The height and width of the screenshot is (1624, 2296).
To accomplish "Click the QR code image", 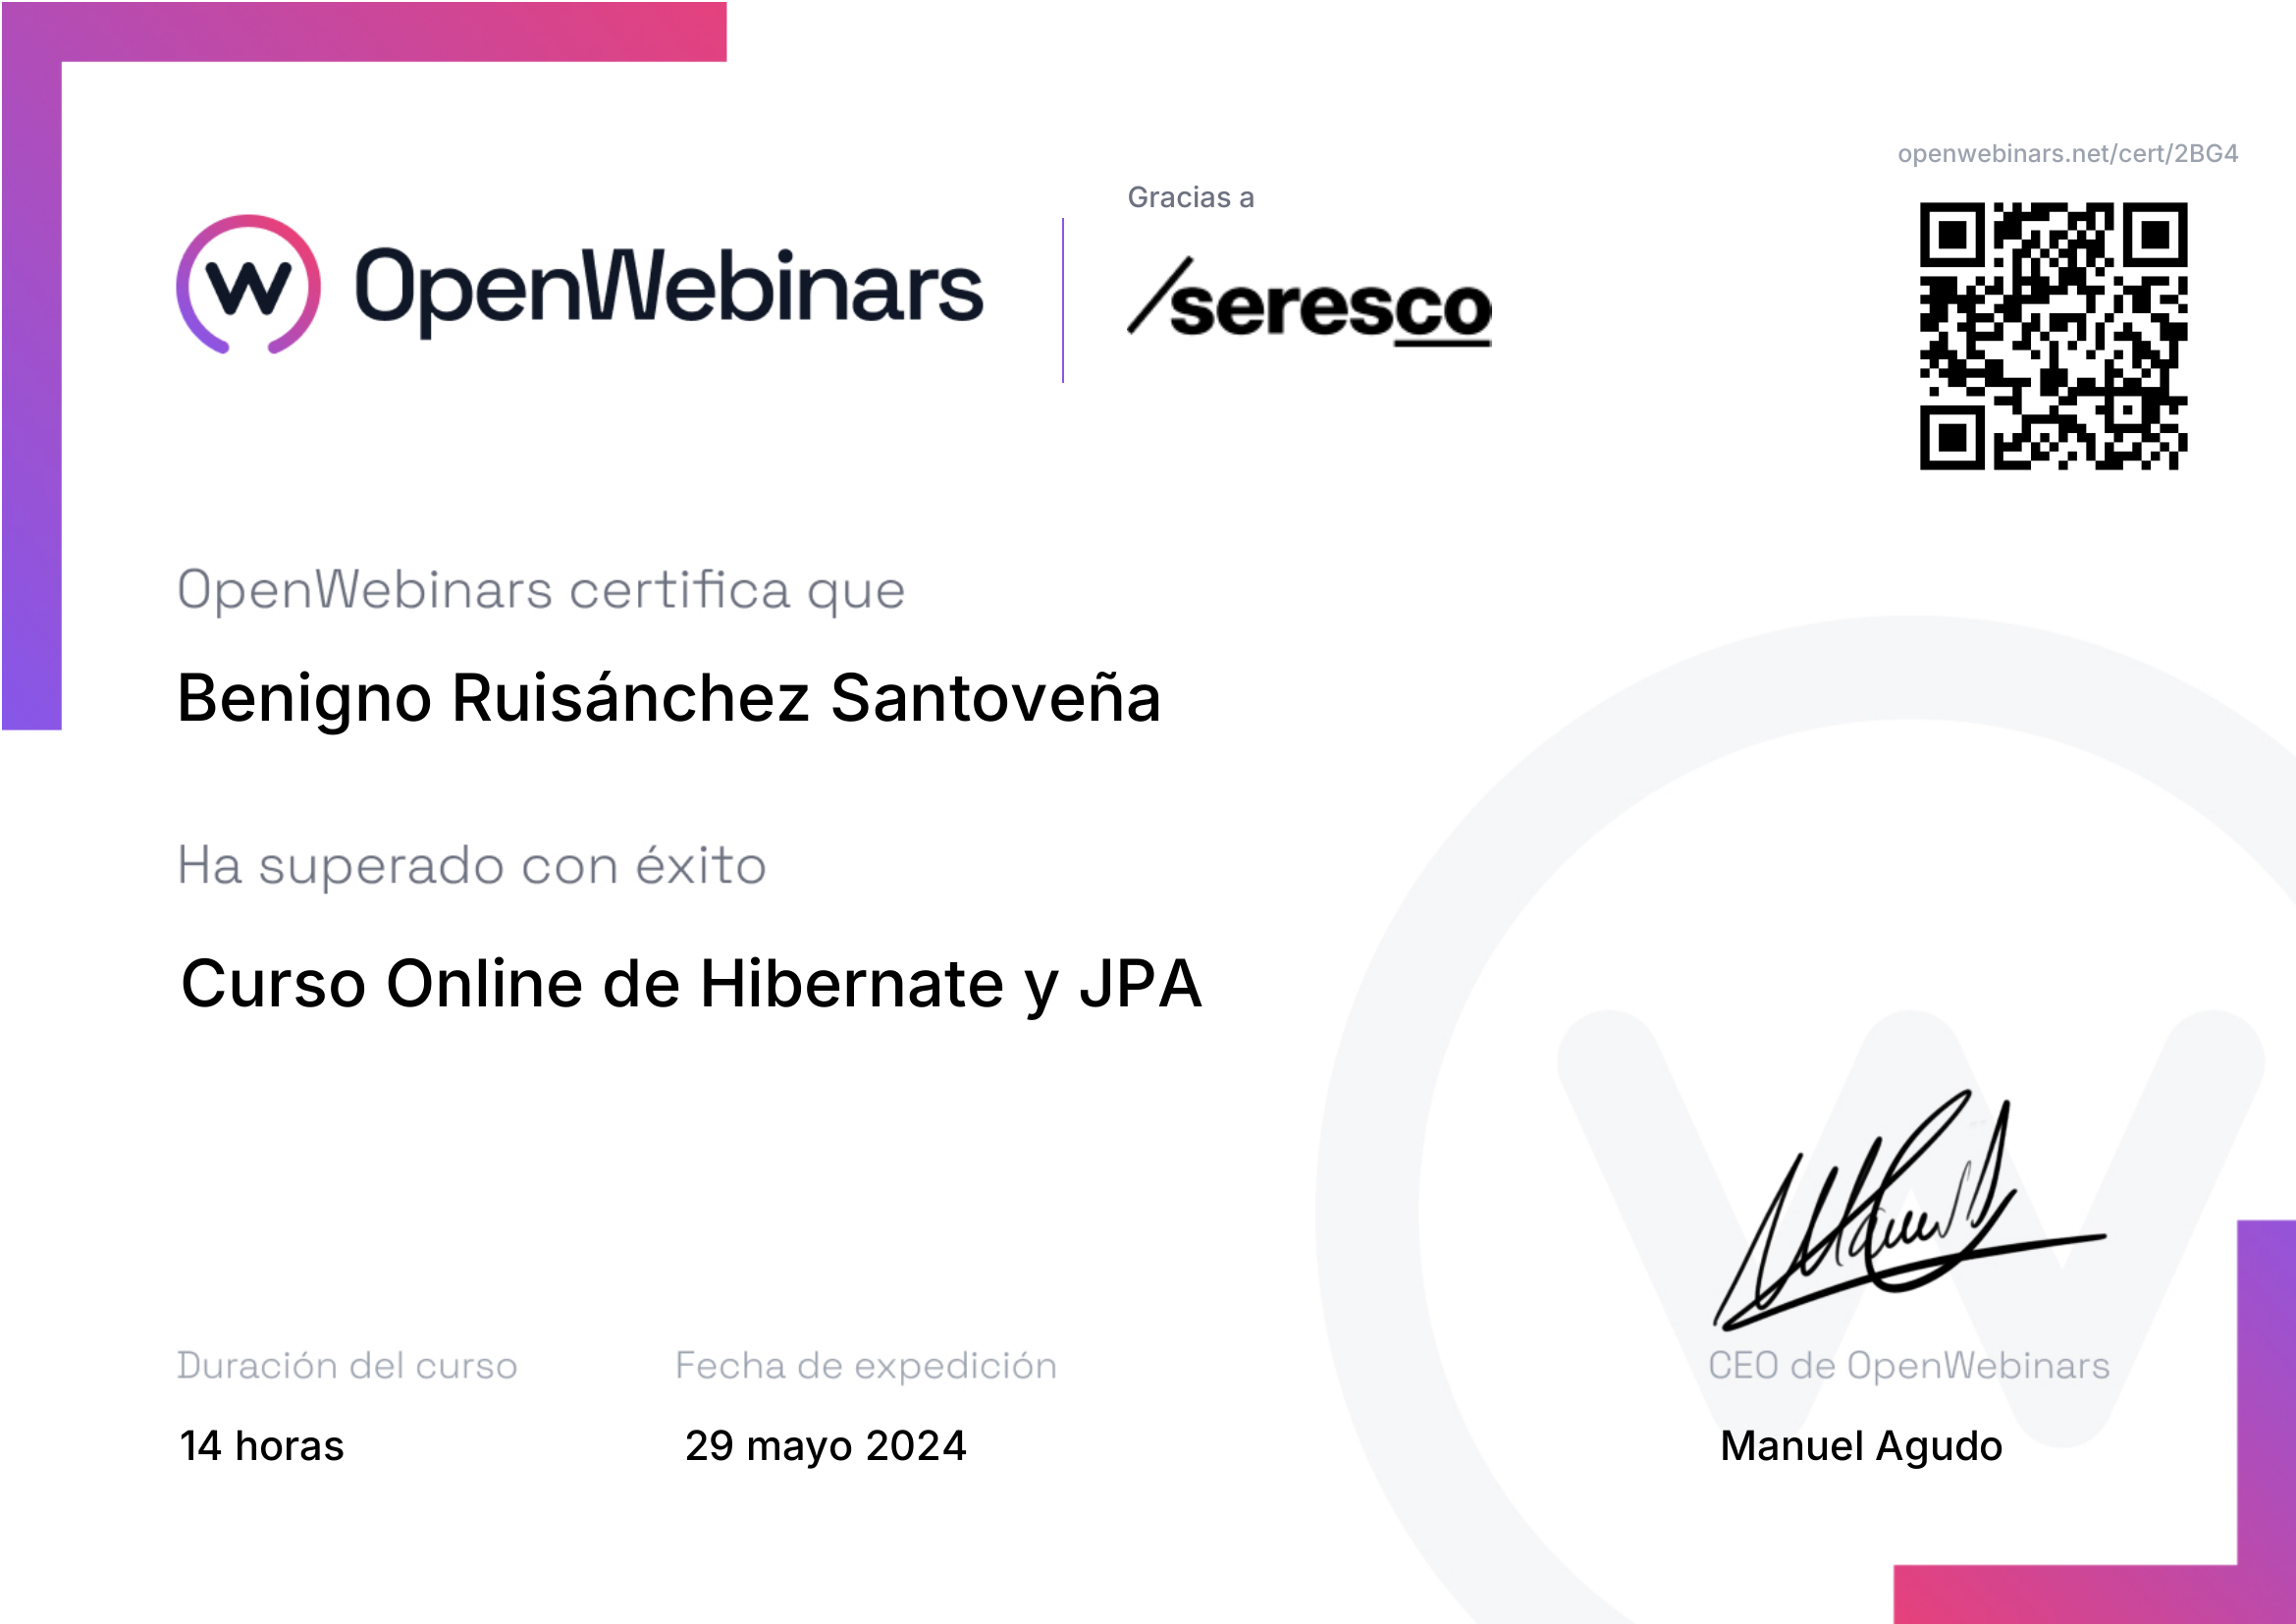I will [2052, 336].
